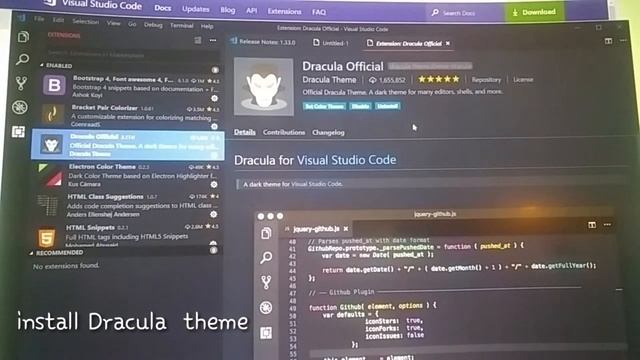Click the split editor icon
The width and height of the screenshot is (640, 360).
point(608,41)
